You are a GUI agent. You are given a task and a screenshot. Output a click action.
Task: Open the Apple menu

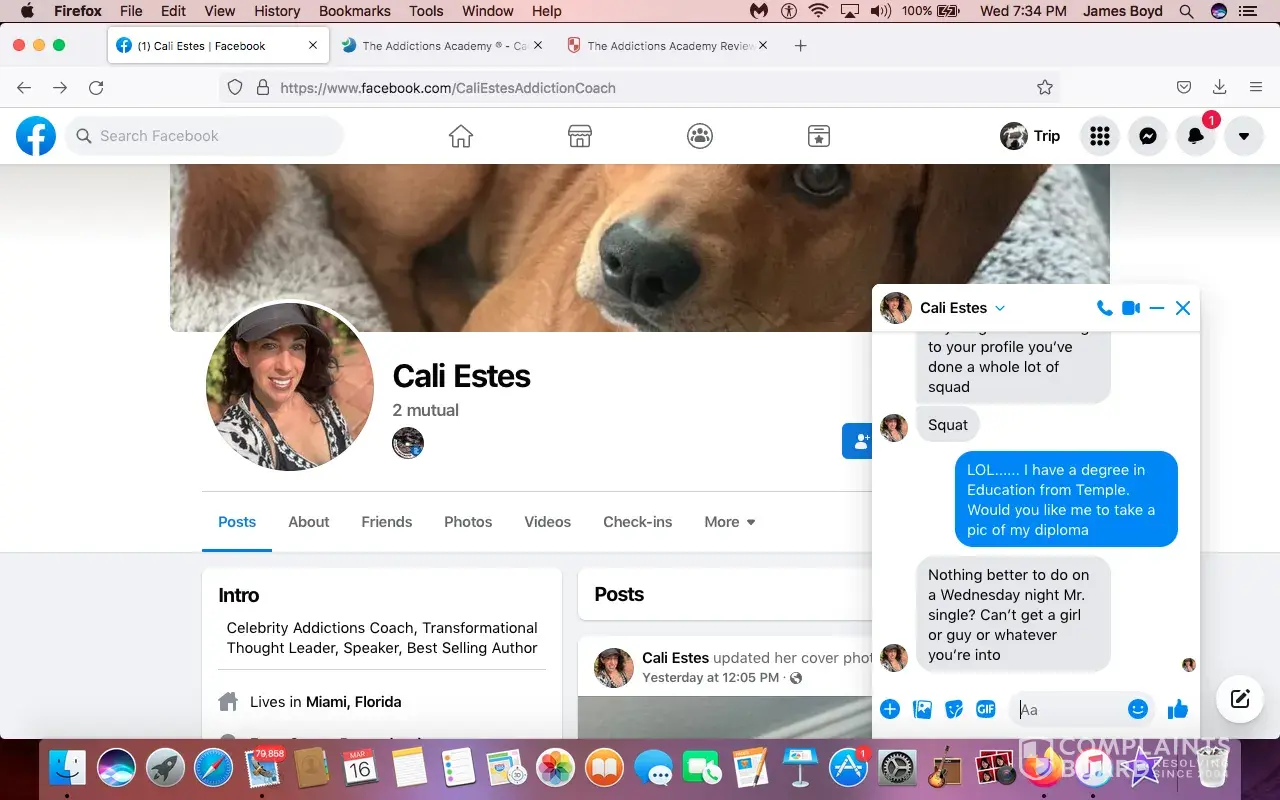(27, 12)
